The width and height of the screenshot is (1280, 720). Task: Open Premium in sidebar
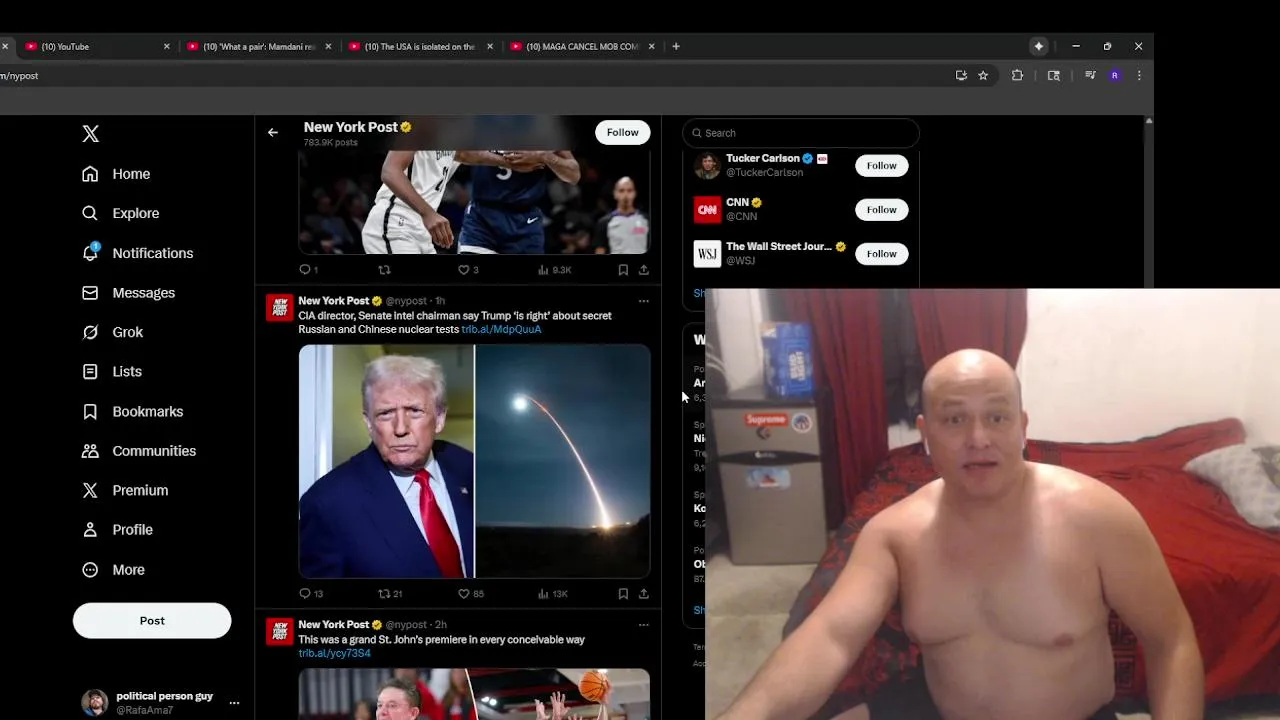(x=125, y=490)
